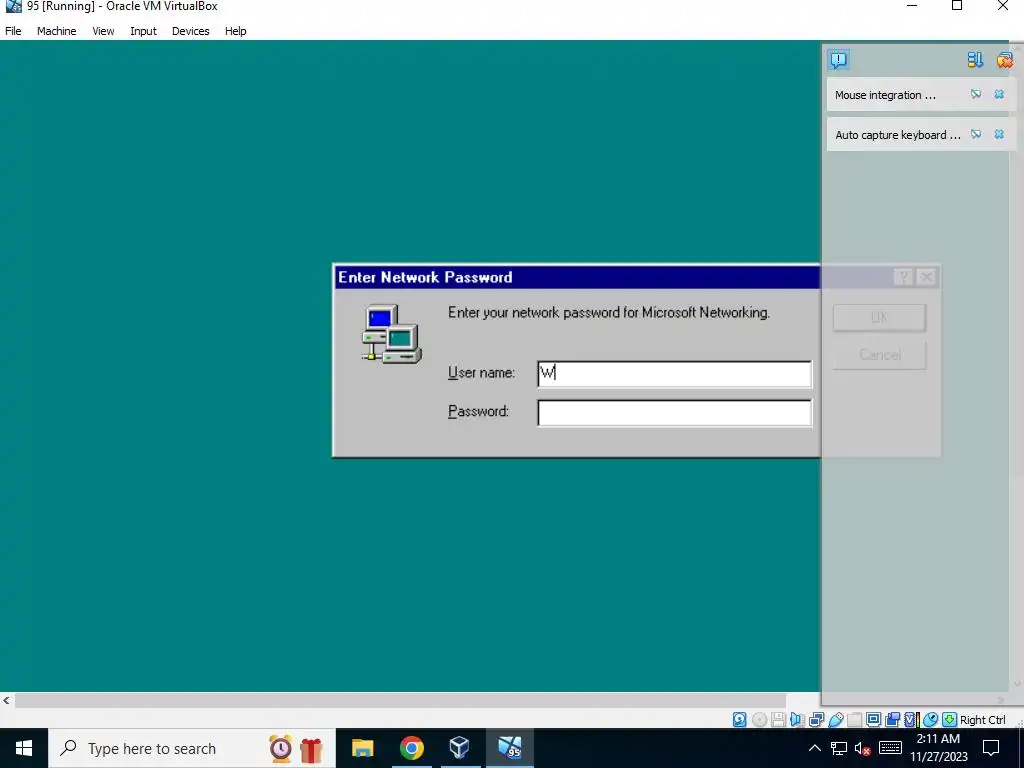
Task: Click the User name text field
Action: pyautogui.click(x=675, y=374)
